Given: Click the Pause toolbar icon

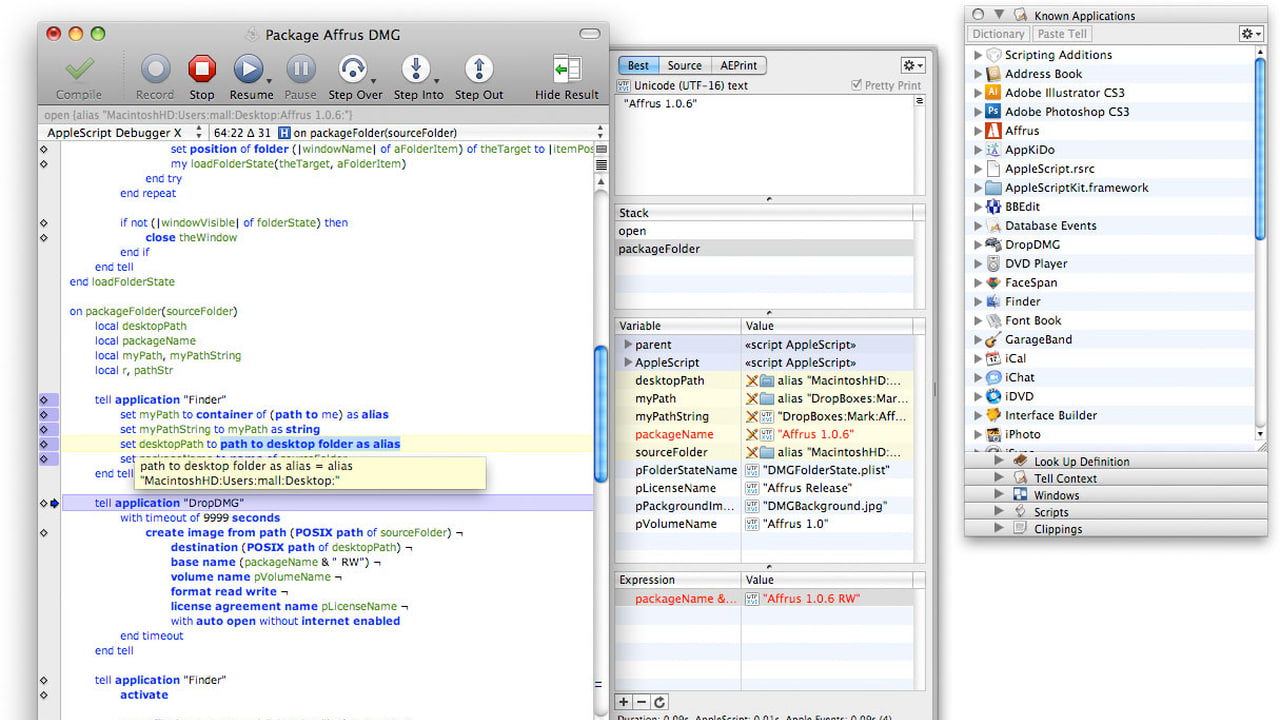Looking at the screenshot, I should pos(301,69).
